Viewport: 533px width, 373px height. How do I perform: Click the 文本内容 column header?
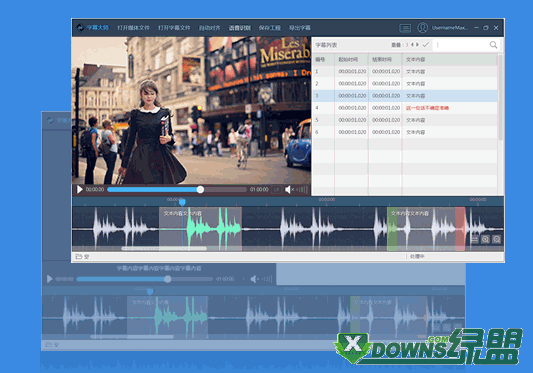(x=415, y=60)
